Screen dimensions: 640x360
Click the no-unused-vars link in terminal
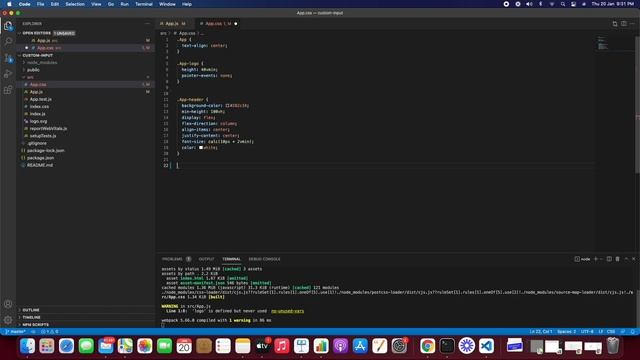point(287,311)
